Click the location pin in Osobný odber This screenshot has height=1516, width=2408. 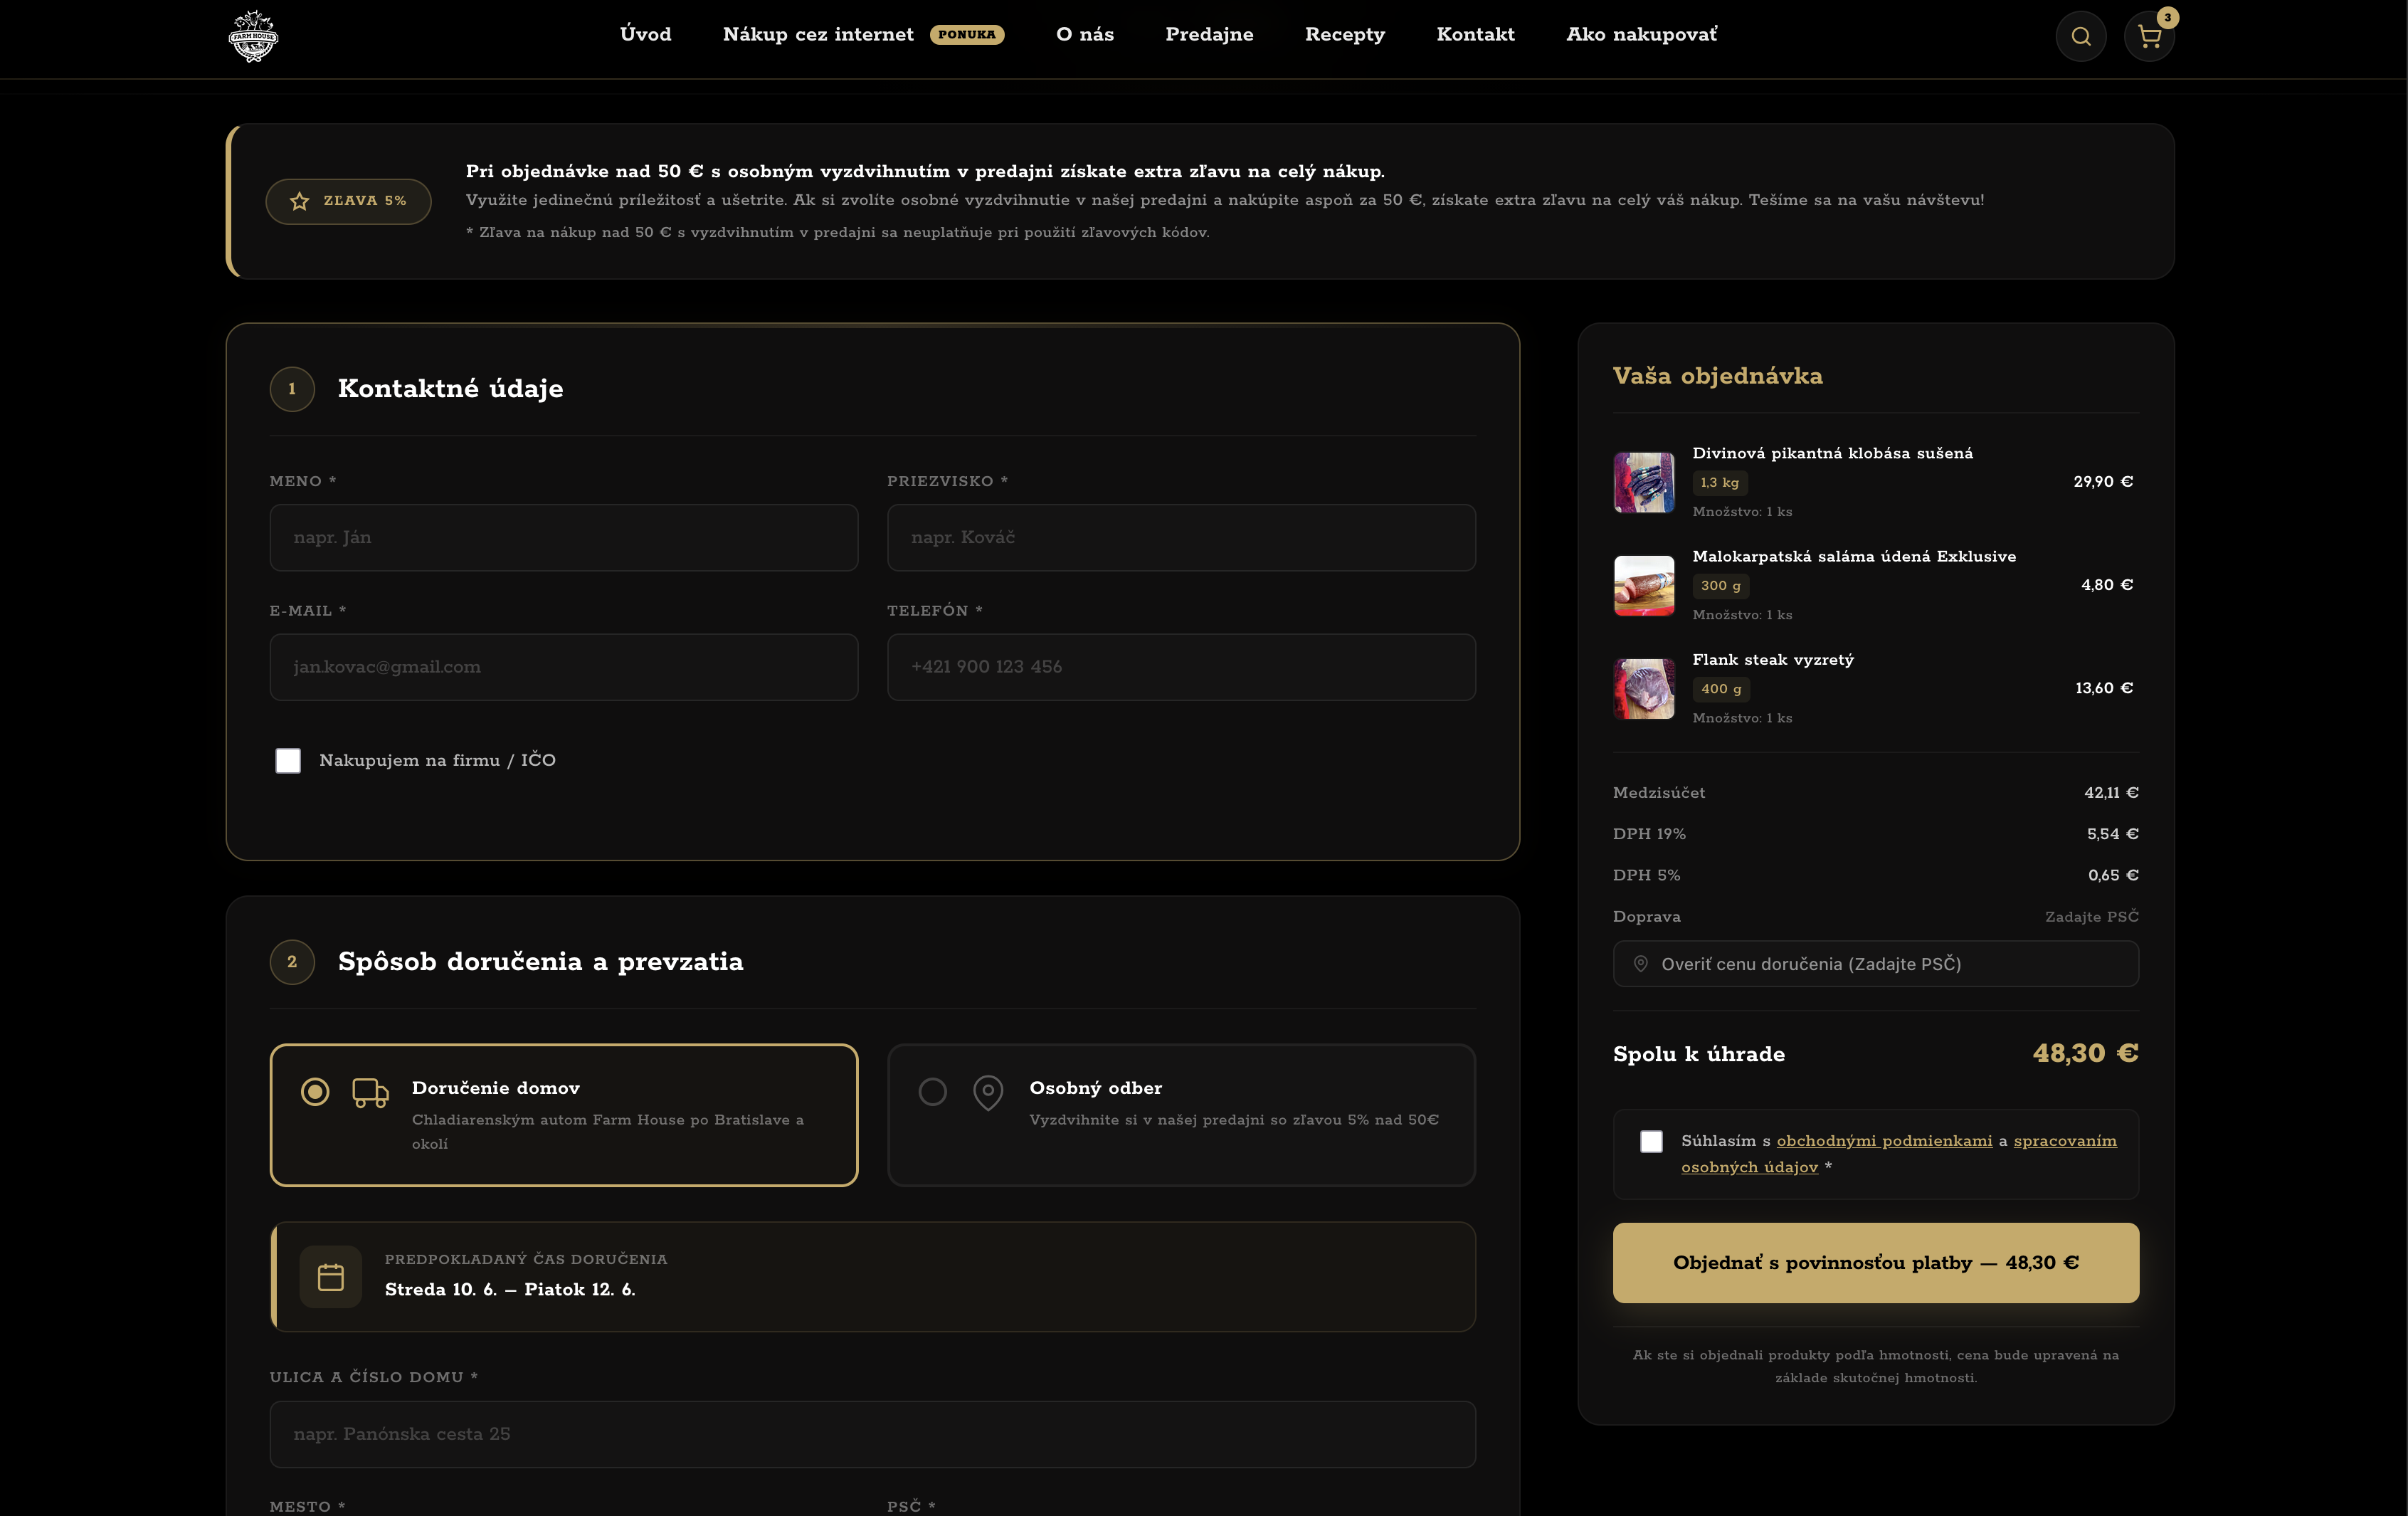(x=988, y=1092)
